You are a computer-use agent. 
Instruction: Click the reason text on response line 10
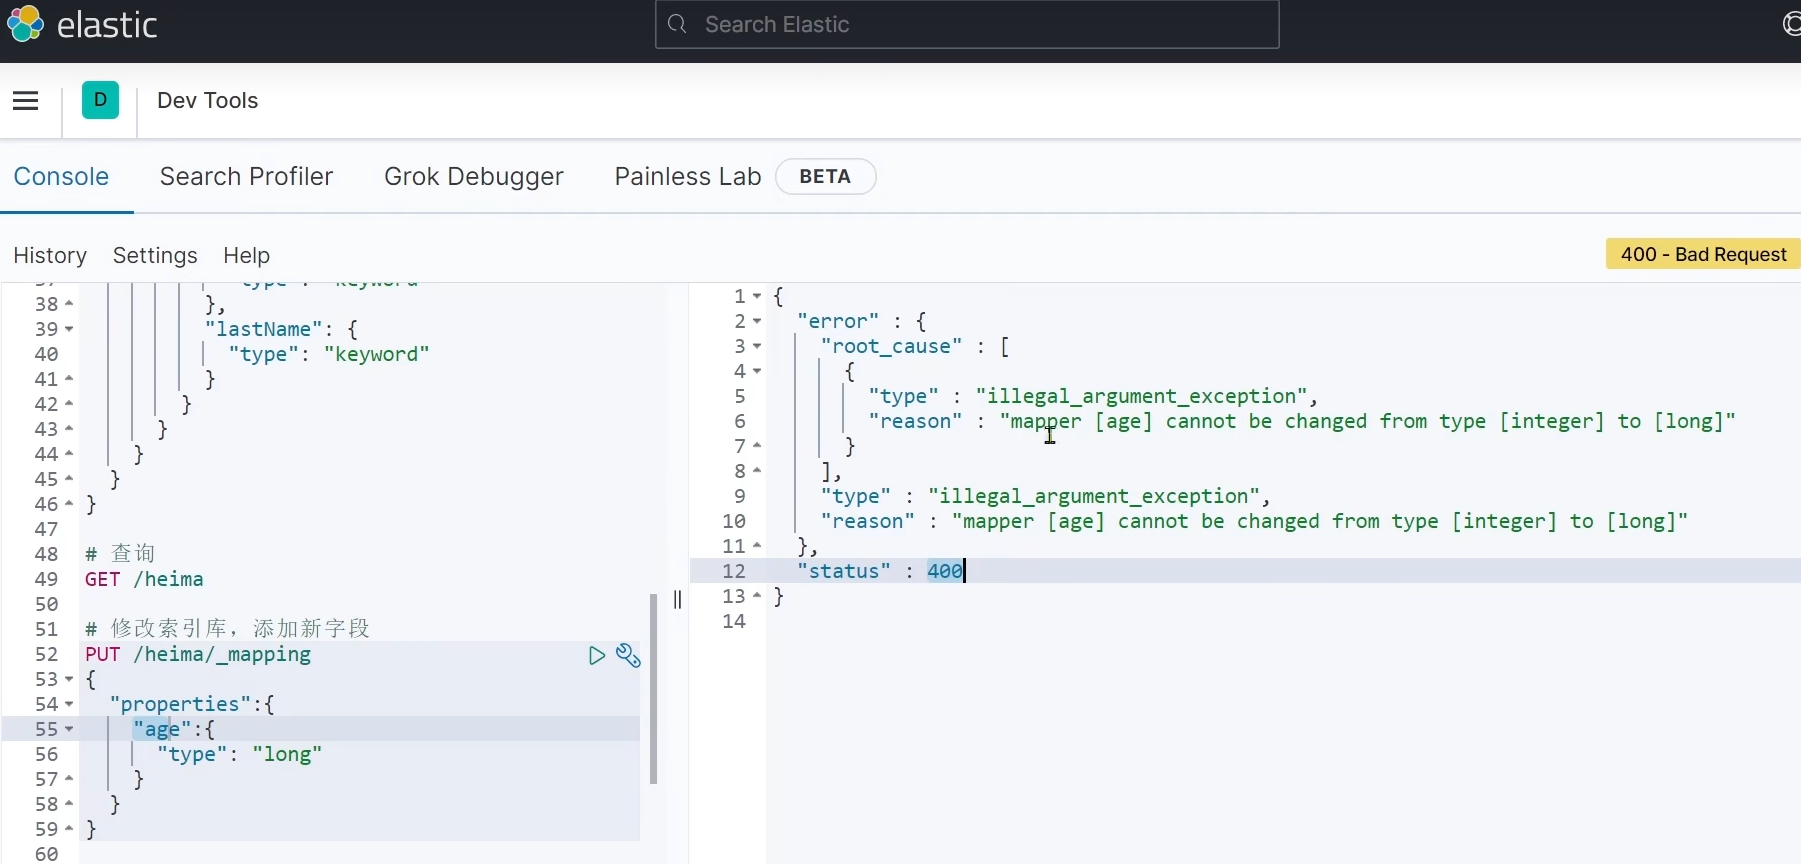pos(1320,521)
